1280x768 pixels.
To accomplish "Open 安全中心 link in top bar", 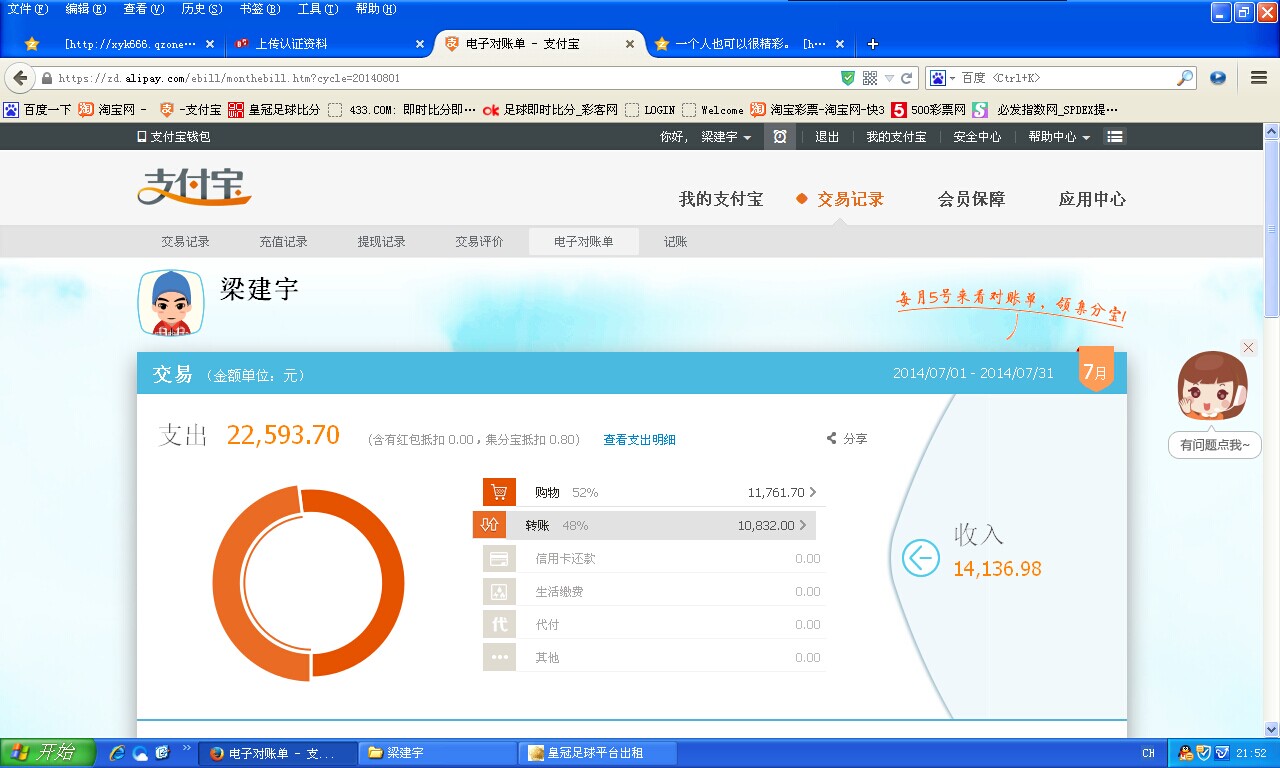I will tap(977, 137).
